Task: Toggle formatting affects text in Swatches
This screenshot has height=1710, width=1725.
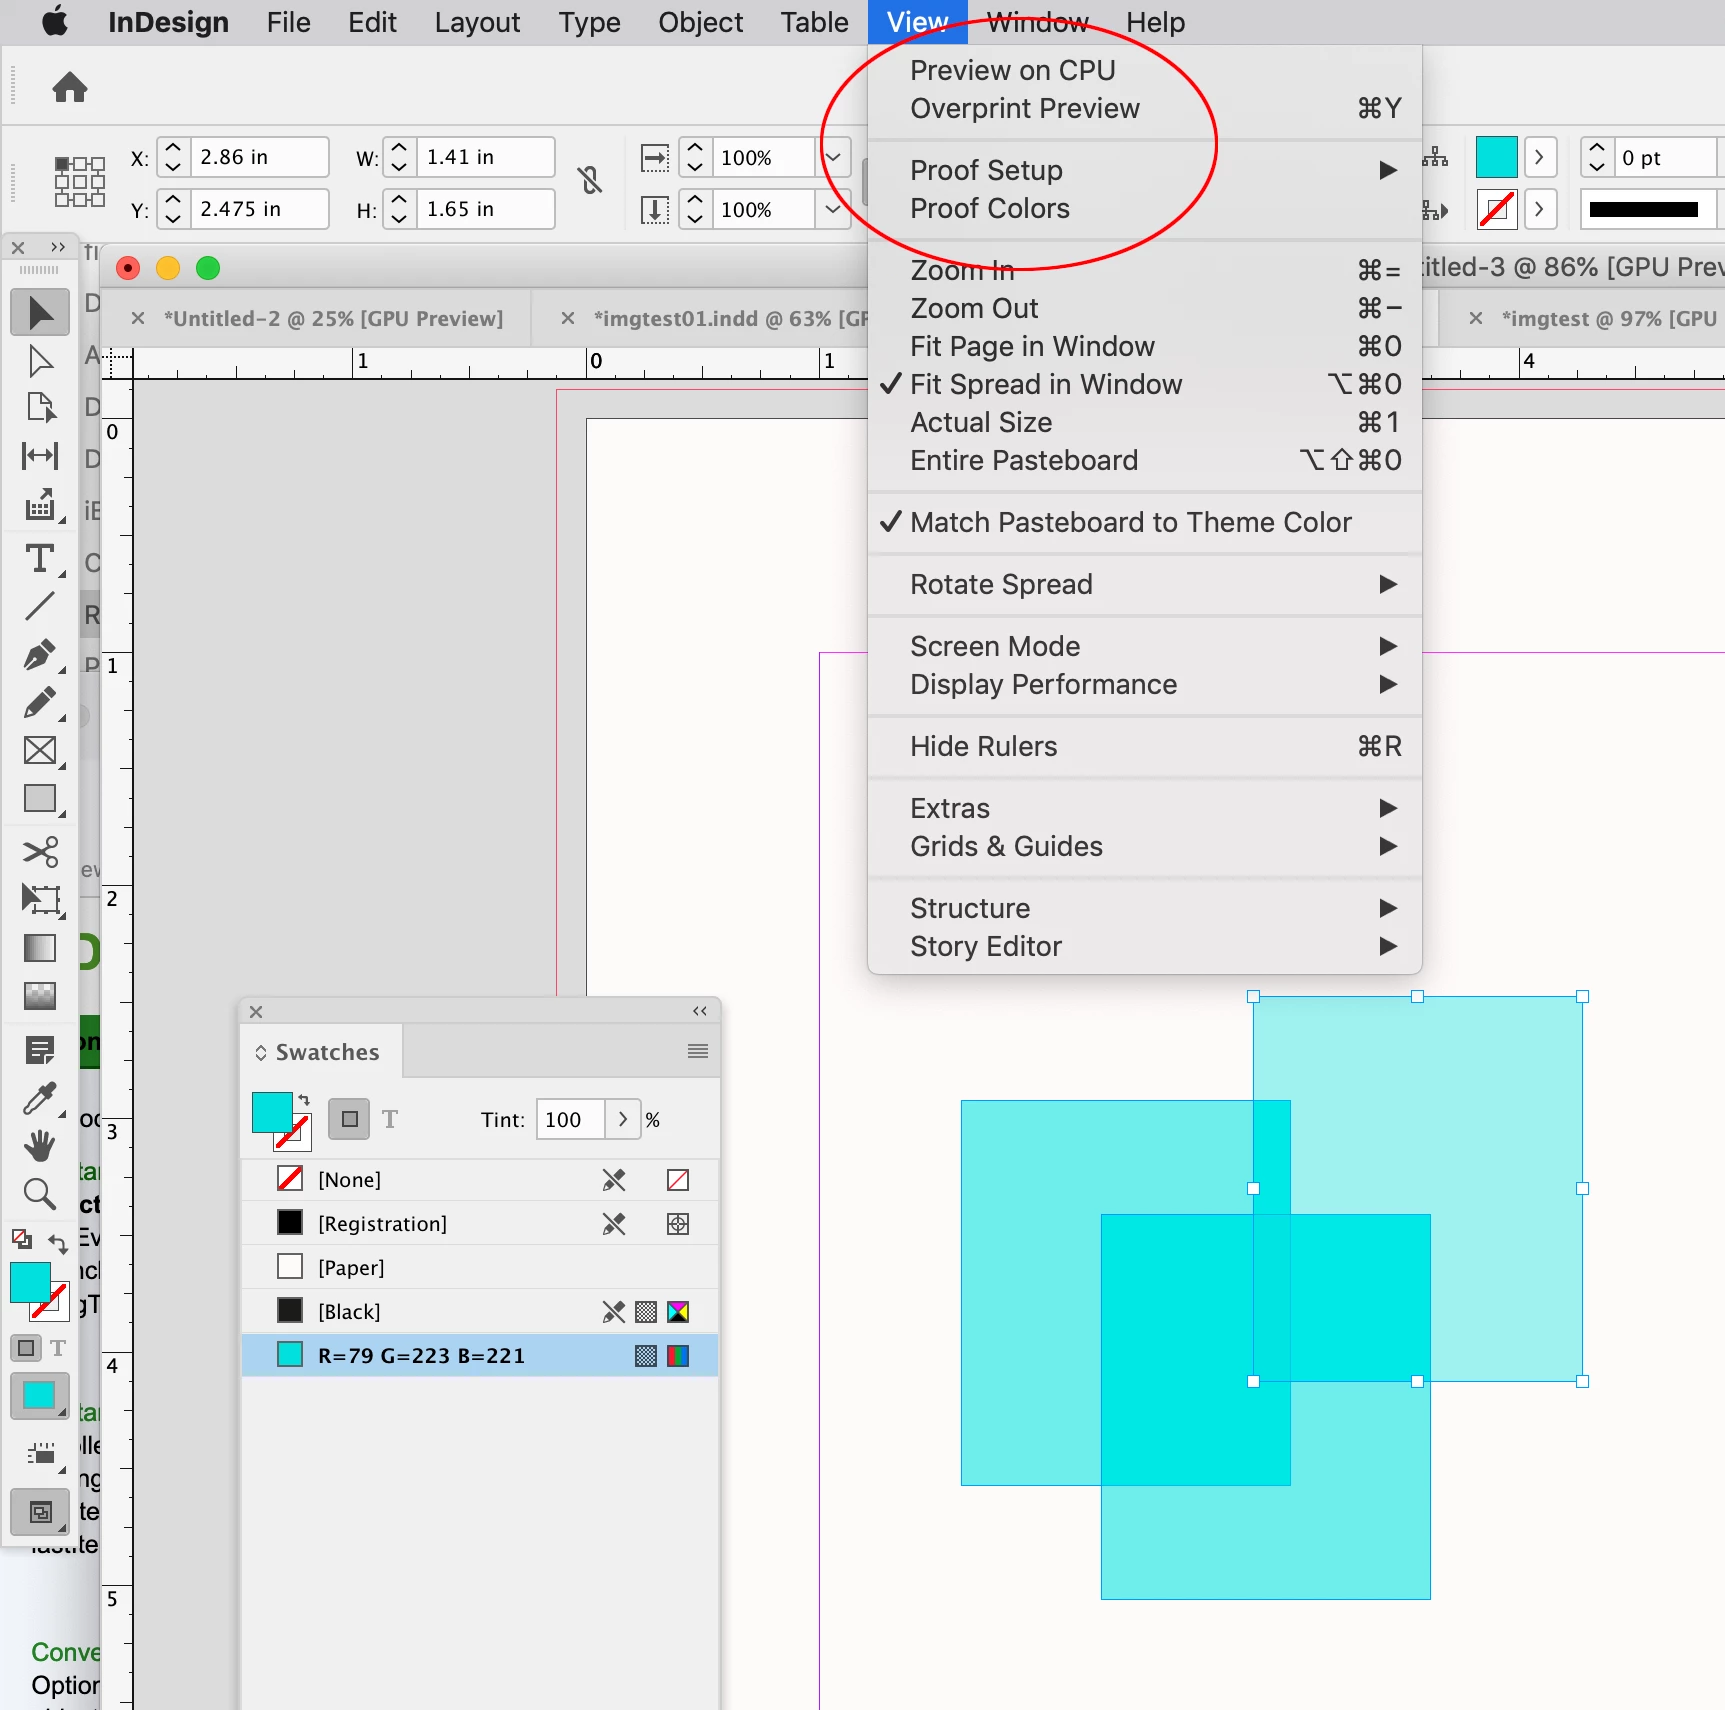Action: [x=390, y=1119]
